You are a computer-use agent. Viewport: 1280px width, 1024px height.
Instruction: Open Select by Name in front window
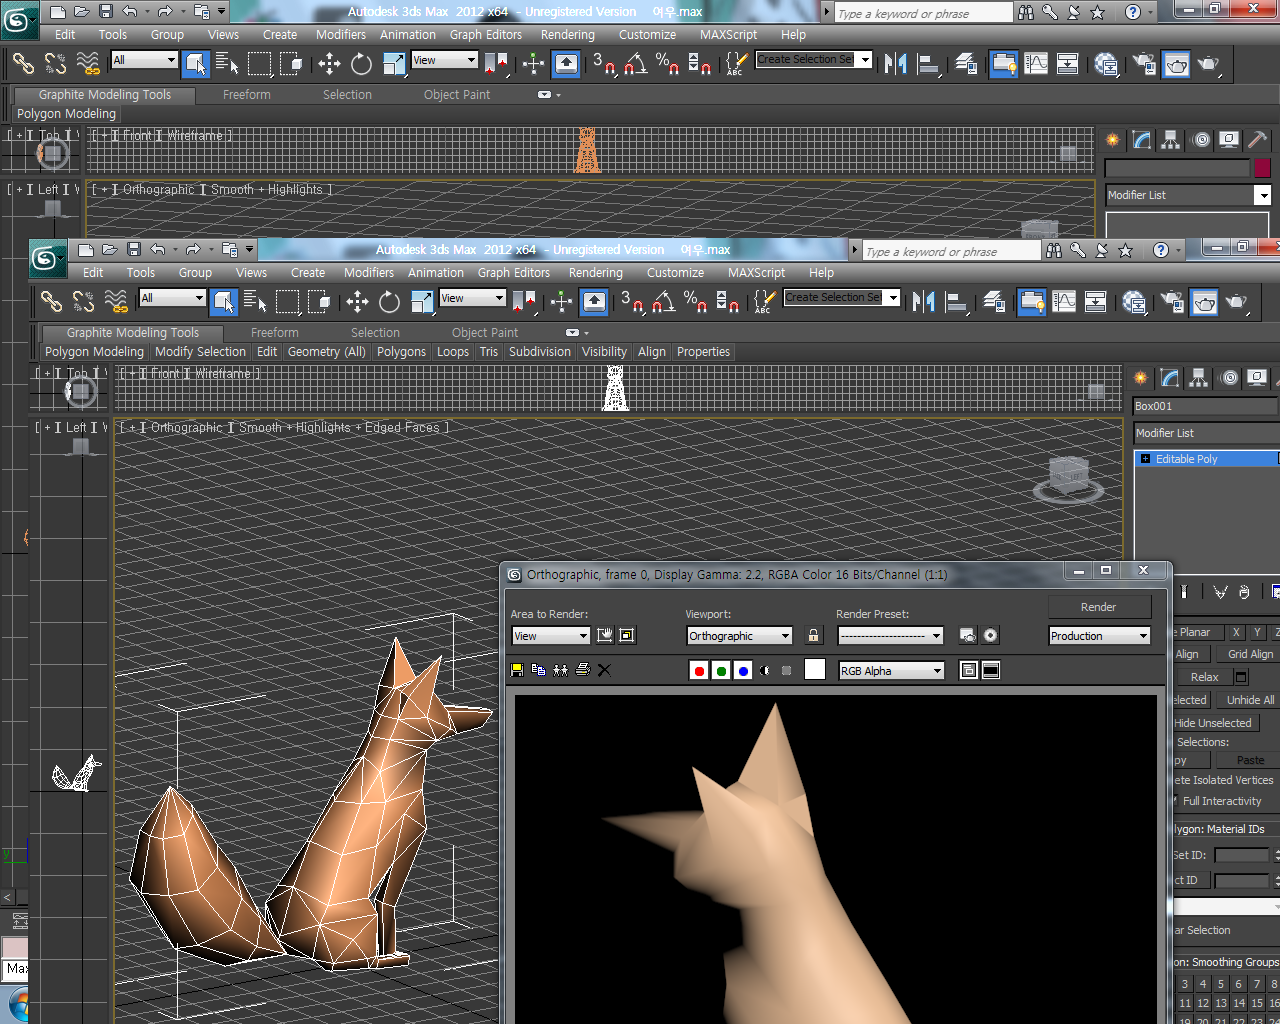point(255,301)
